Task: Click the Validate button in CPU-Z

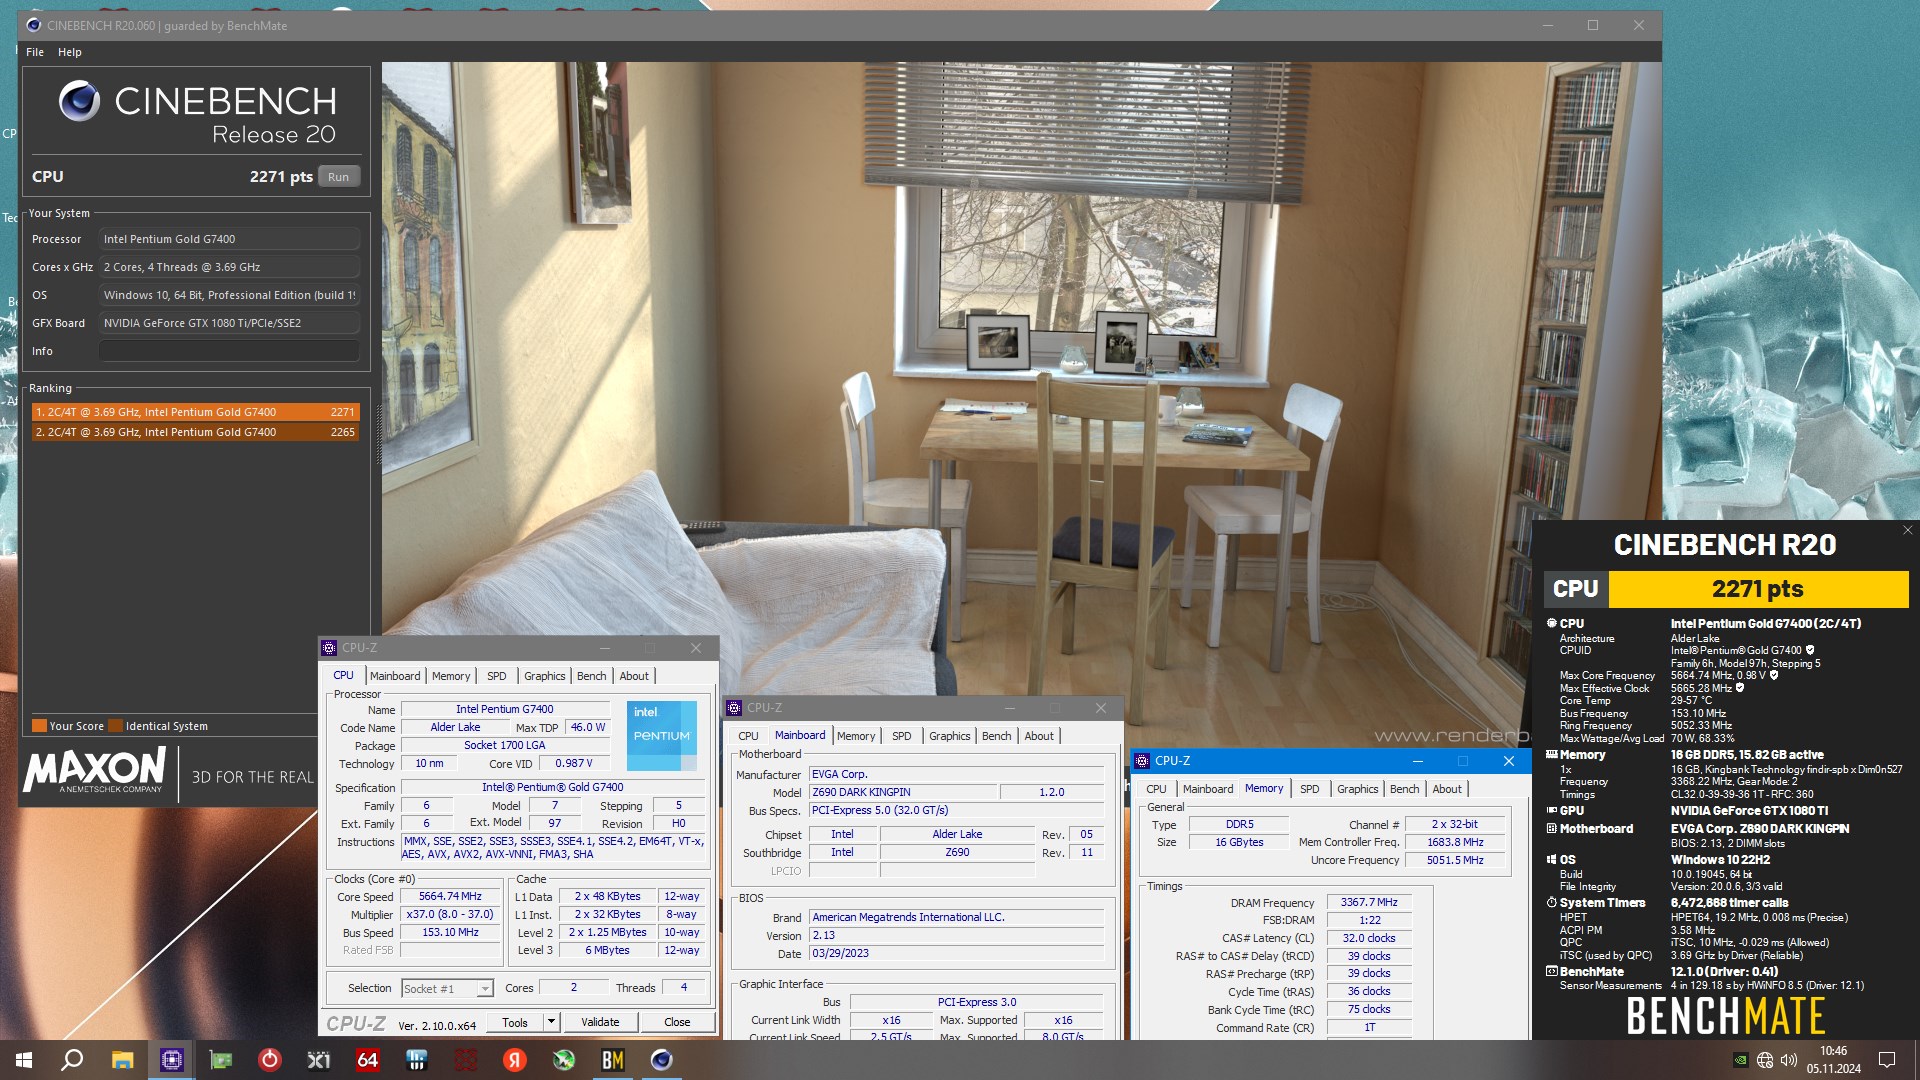Action: tap(600, 1022)
